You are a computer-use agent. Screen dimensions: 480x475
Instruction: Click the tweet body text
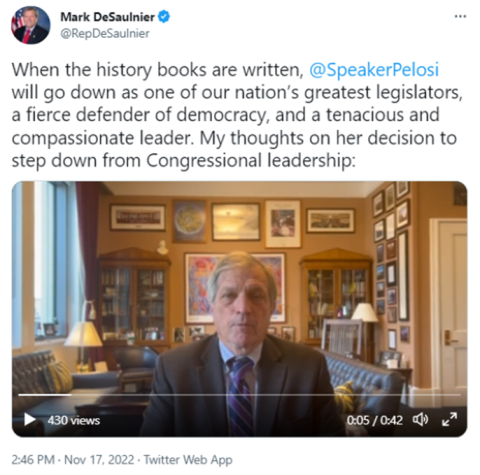click(x=237, y=115)
